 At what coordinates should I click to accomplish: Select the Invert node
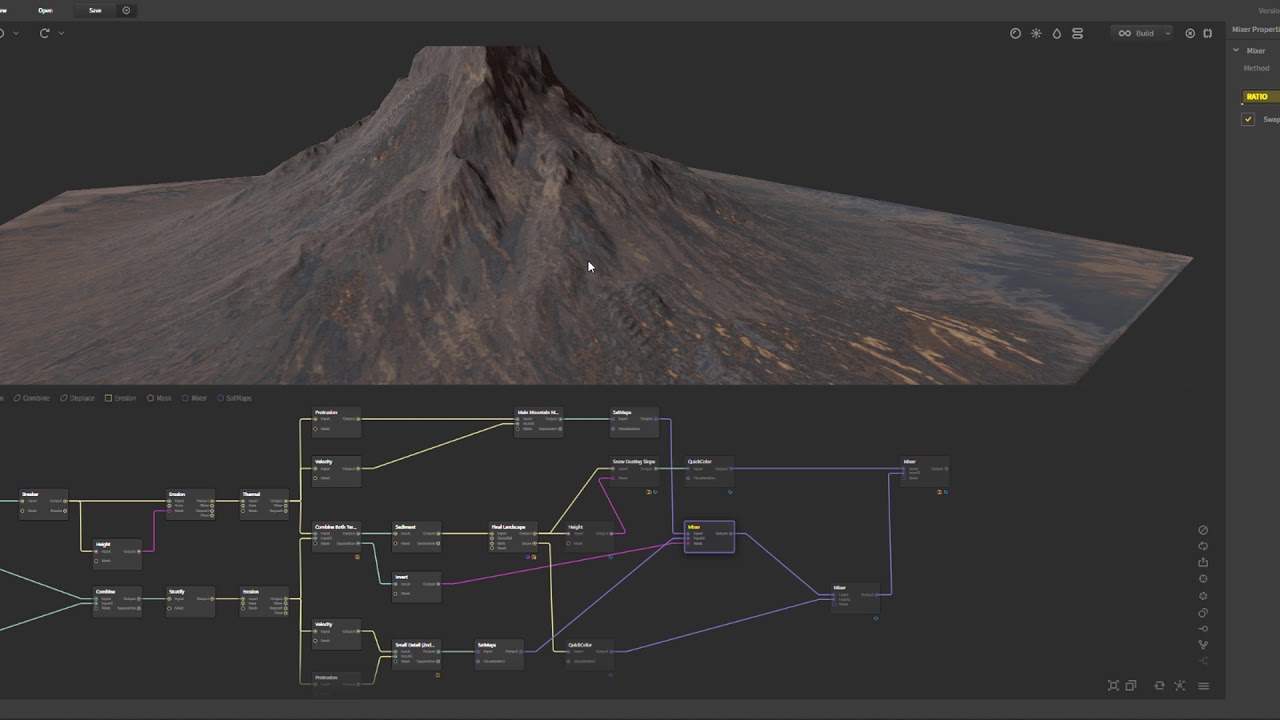(x=417, y=586)
